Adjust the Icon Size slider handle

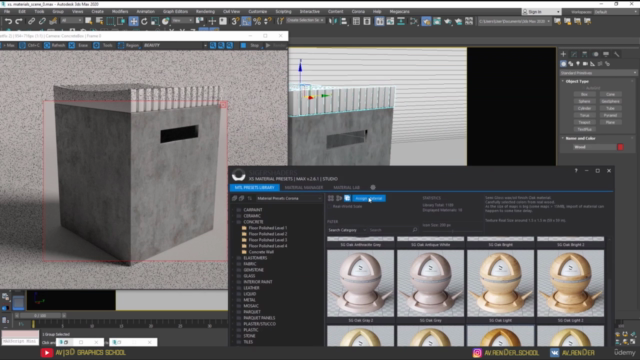tap(453, 231)
